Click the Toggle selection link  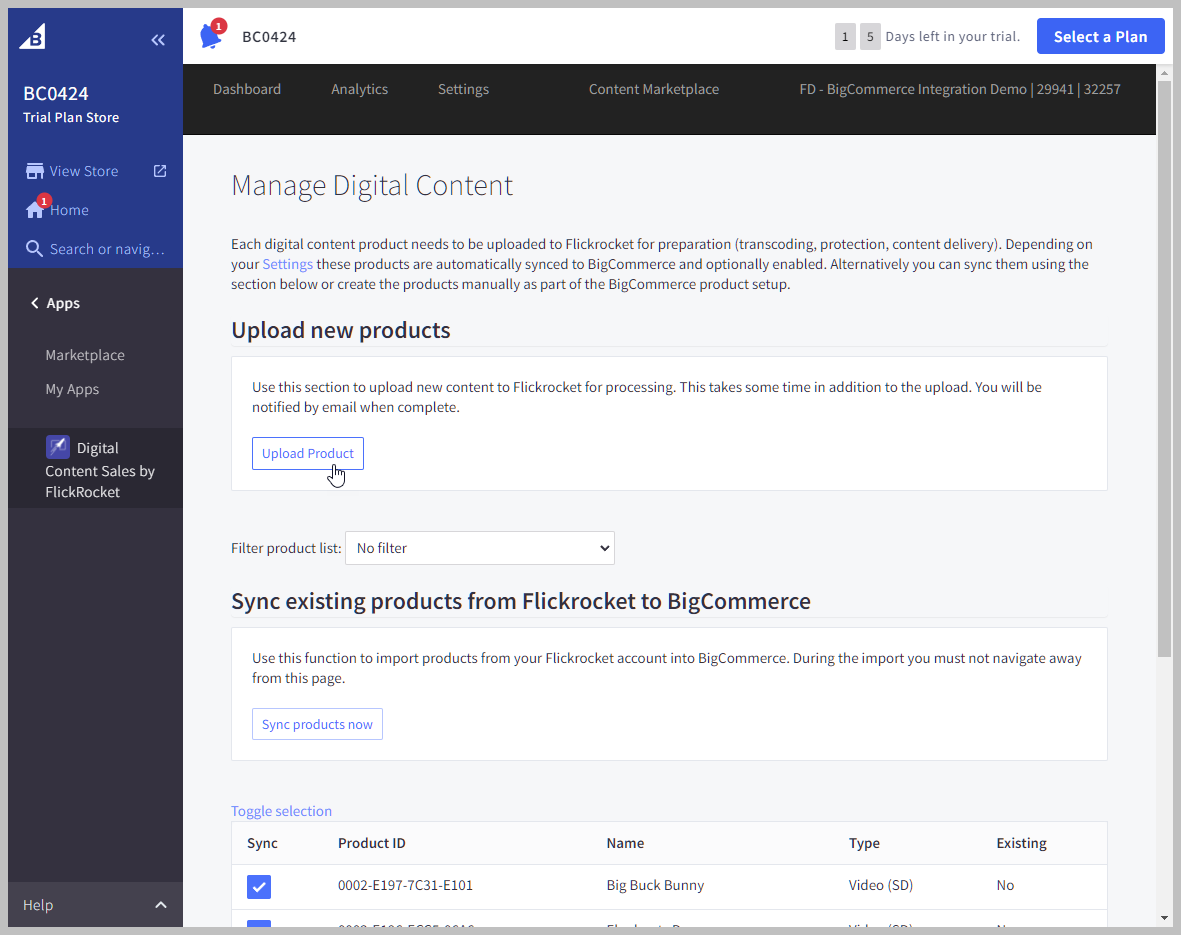[x=281, y=811]
